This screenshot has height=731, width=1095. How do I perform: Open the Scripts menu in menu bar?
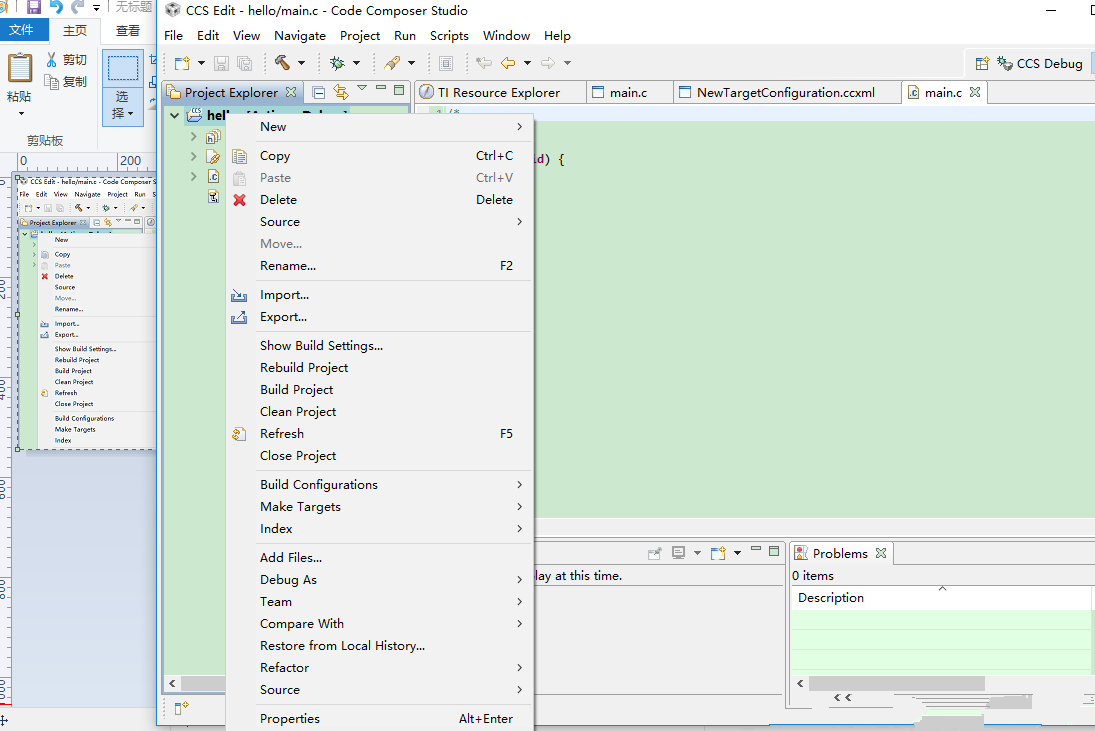click(449, 36)
